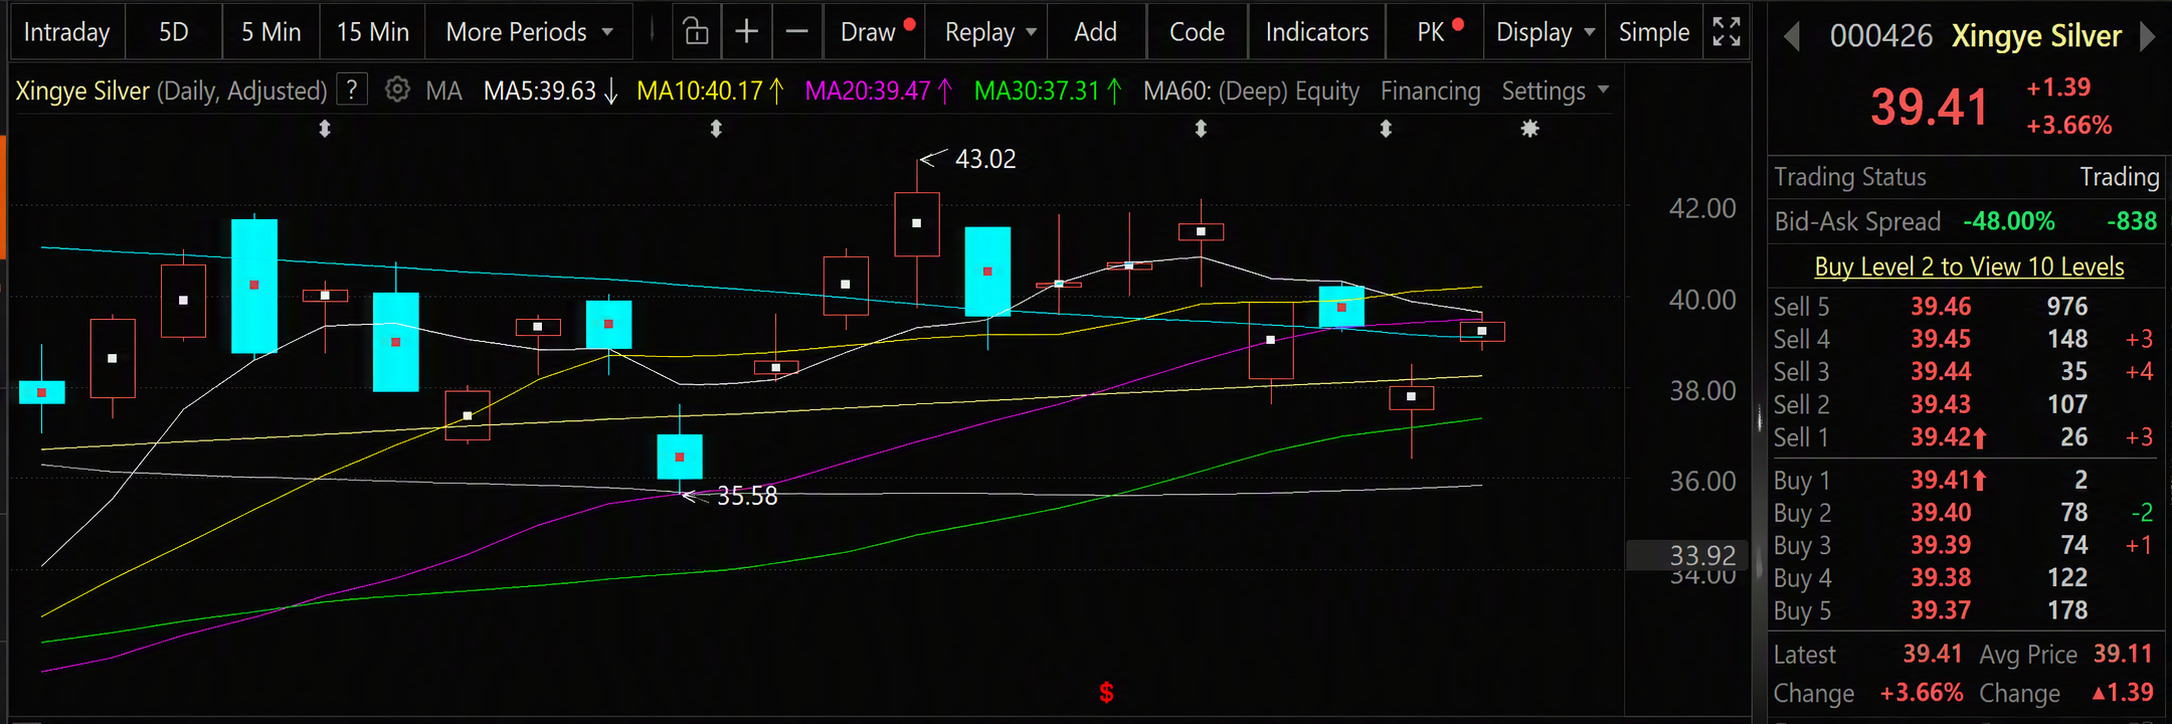Go to next stock with right arrow
The image size is (2172, 724).
coord(2147,37)
